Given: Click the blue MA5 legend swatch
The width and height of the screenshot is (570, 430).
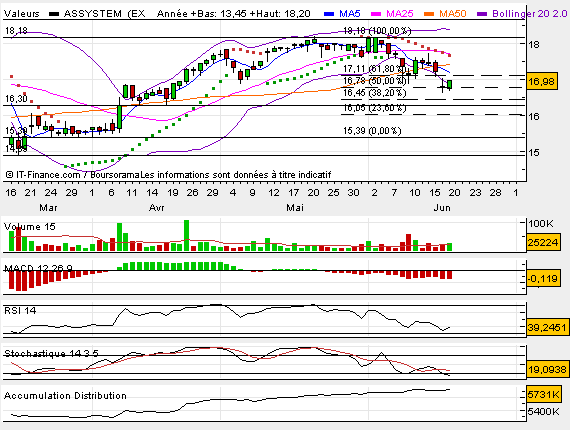Looking at the screenshot, I should (x=329, y=14).
